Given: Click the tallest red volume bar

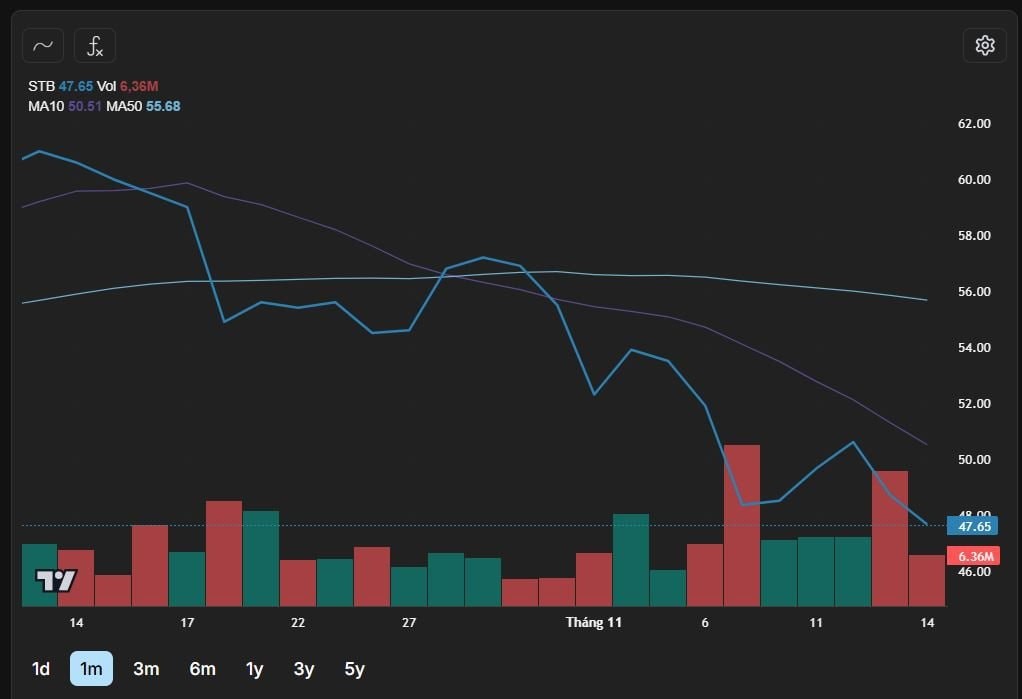Looking at the screenshot, I should pyautogui.click(x=741, y=525).
